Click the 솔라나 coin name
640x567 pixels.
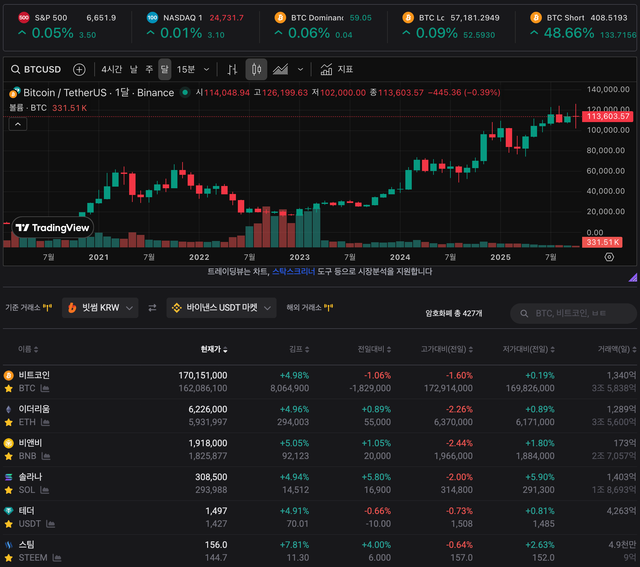tap(30, 477)
